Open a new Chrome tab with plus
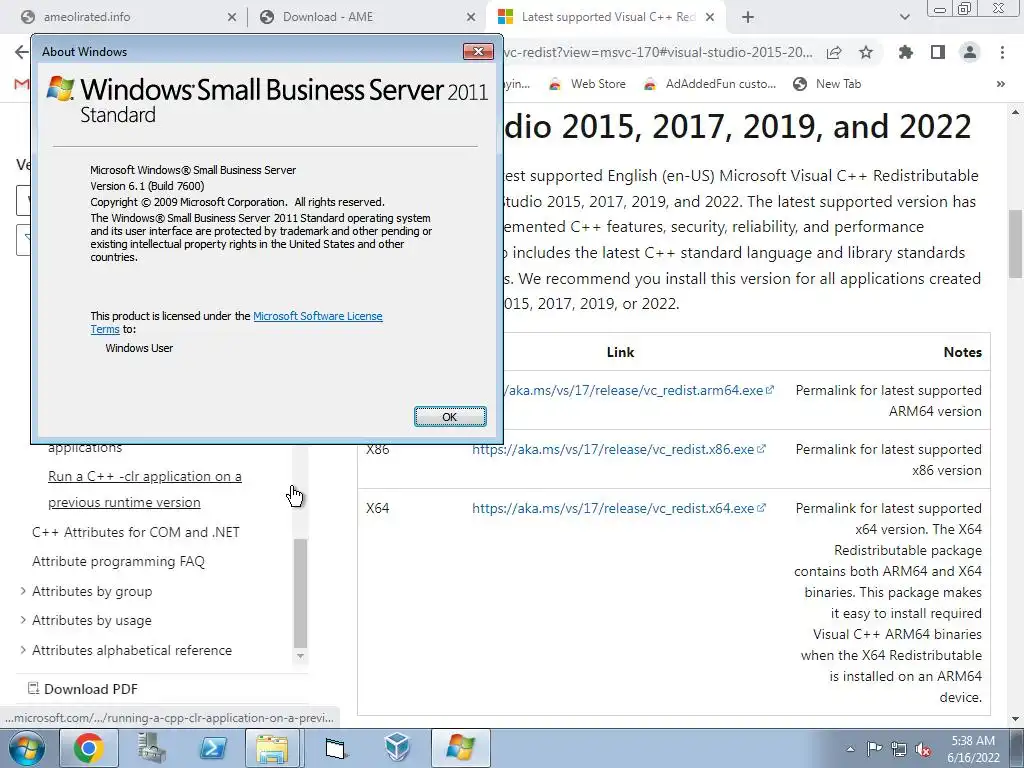Viewport: 1024px width, 768px height. (x=748, y=18)
